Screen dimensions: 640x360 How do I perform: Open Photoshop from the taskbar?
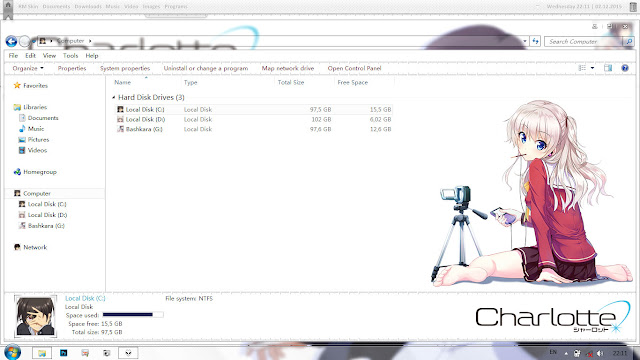pos(64,353)
